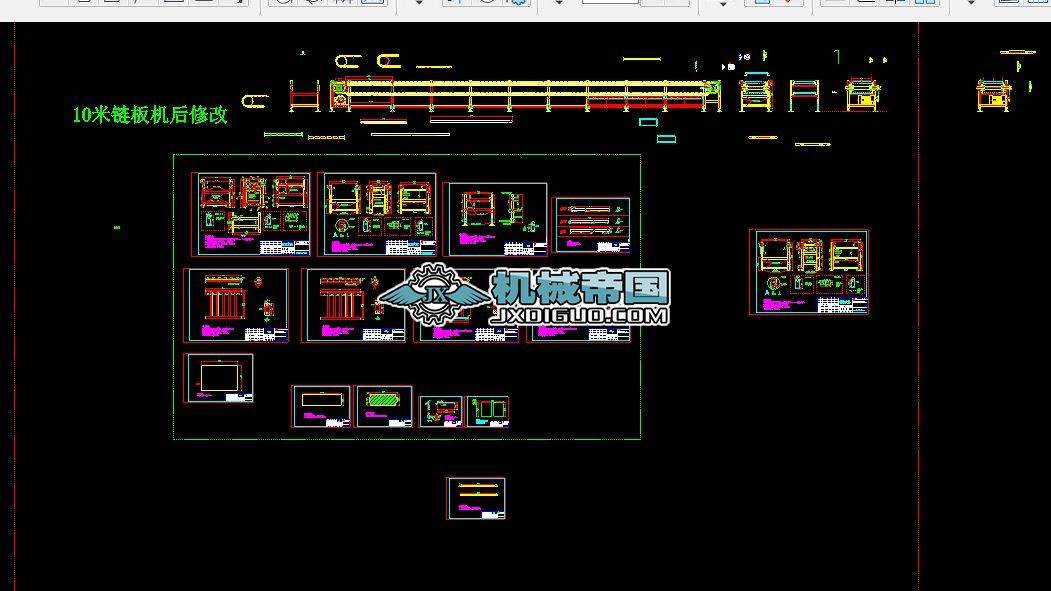The width and height of the screenshot is (1051, 591).
Task: Pick the sheet with a large plain rectangle plate
Action: [x=219, y=379]
